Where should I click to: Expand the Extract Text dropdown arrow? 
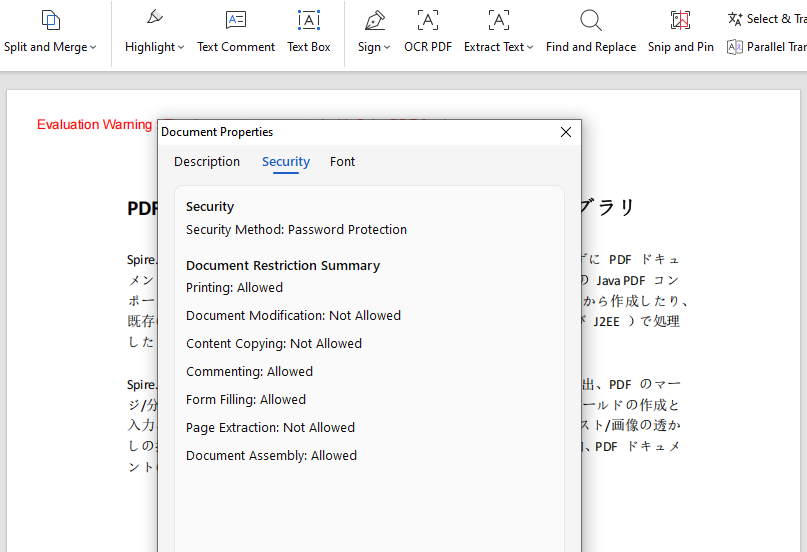pyautogui.click(x=530, y=47)
